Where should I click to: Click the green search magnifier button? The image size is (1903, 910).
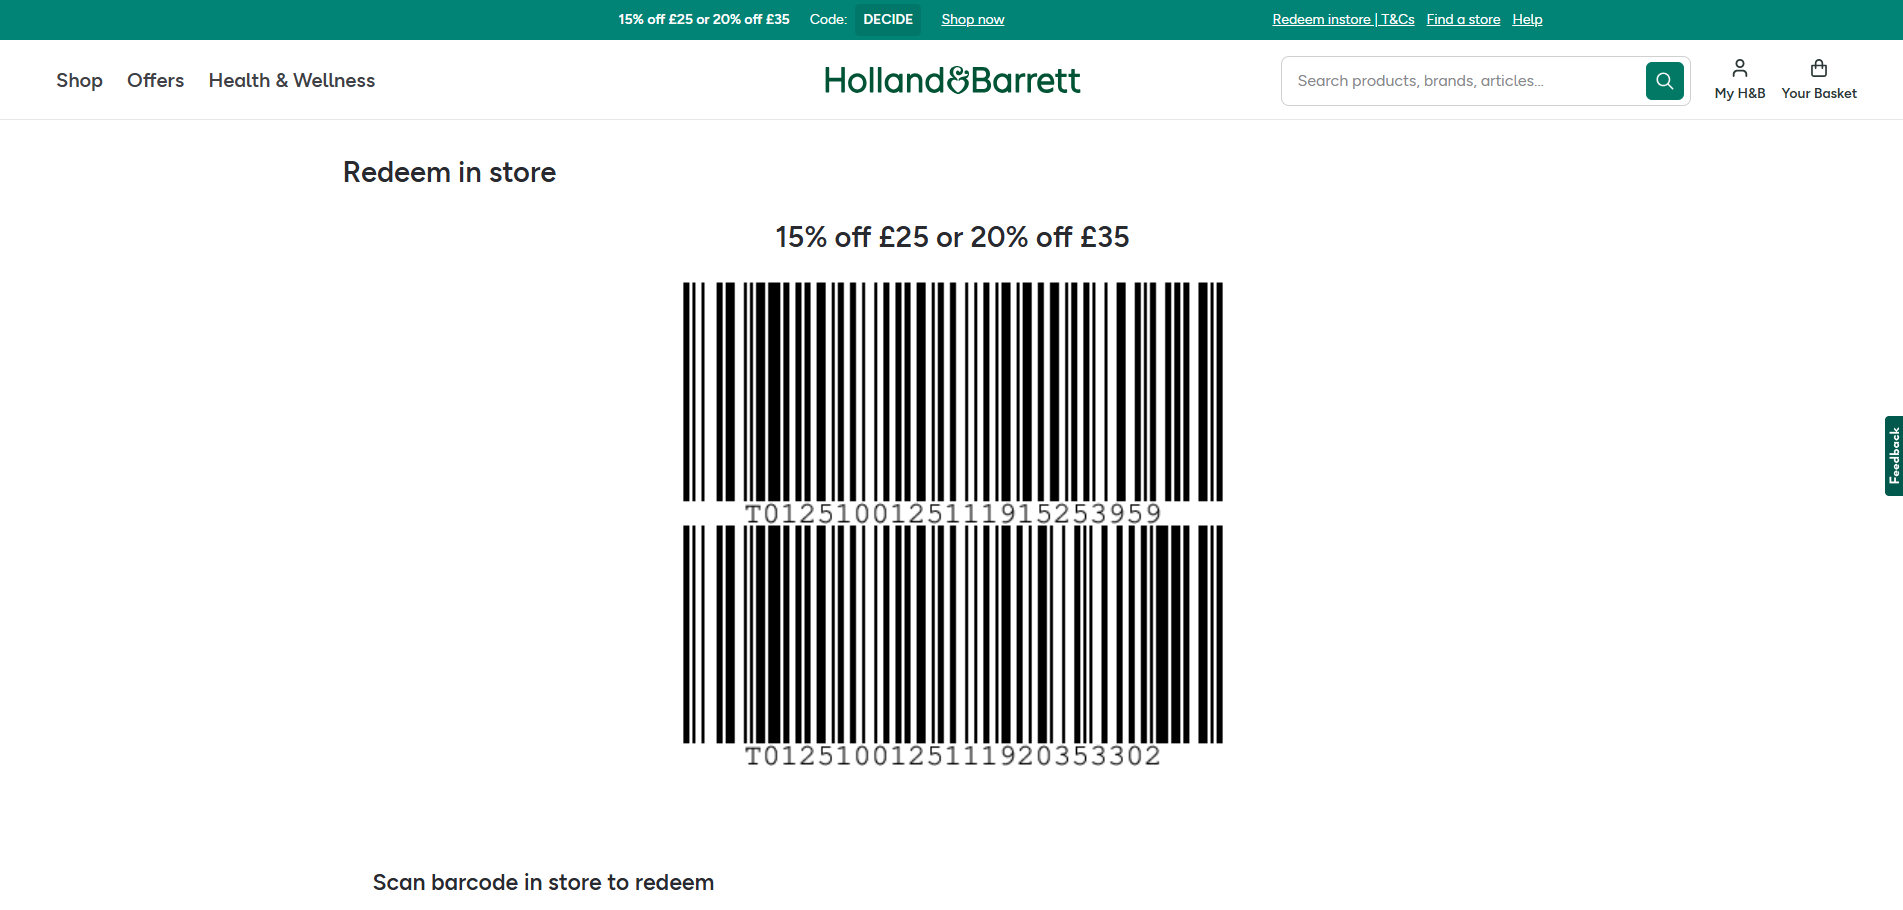coord(1664,81)
